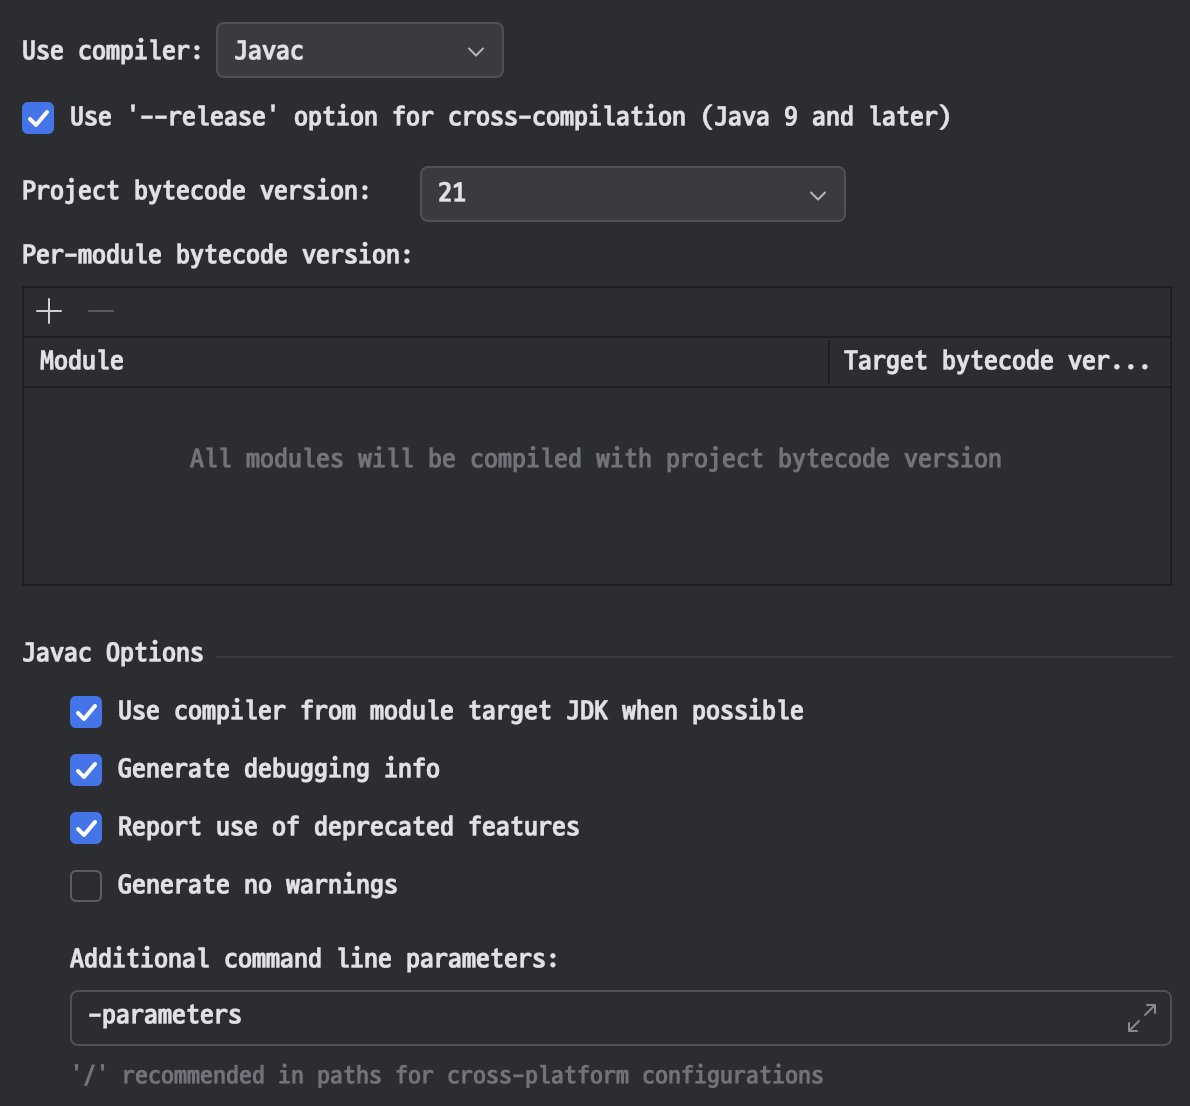The height and width of the screenshot is (1106, 1190).
Task: Open the 'Use compiler' Javac dropdown
Action: 359,51
